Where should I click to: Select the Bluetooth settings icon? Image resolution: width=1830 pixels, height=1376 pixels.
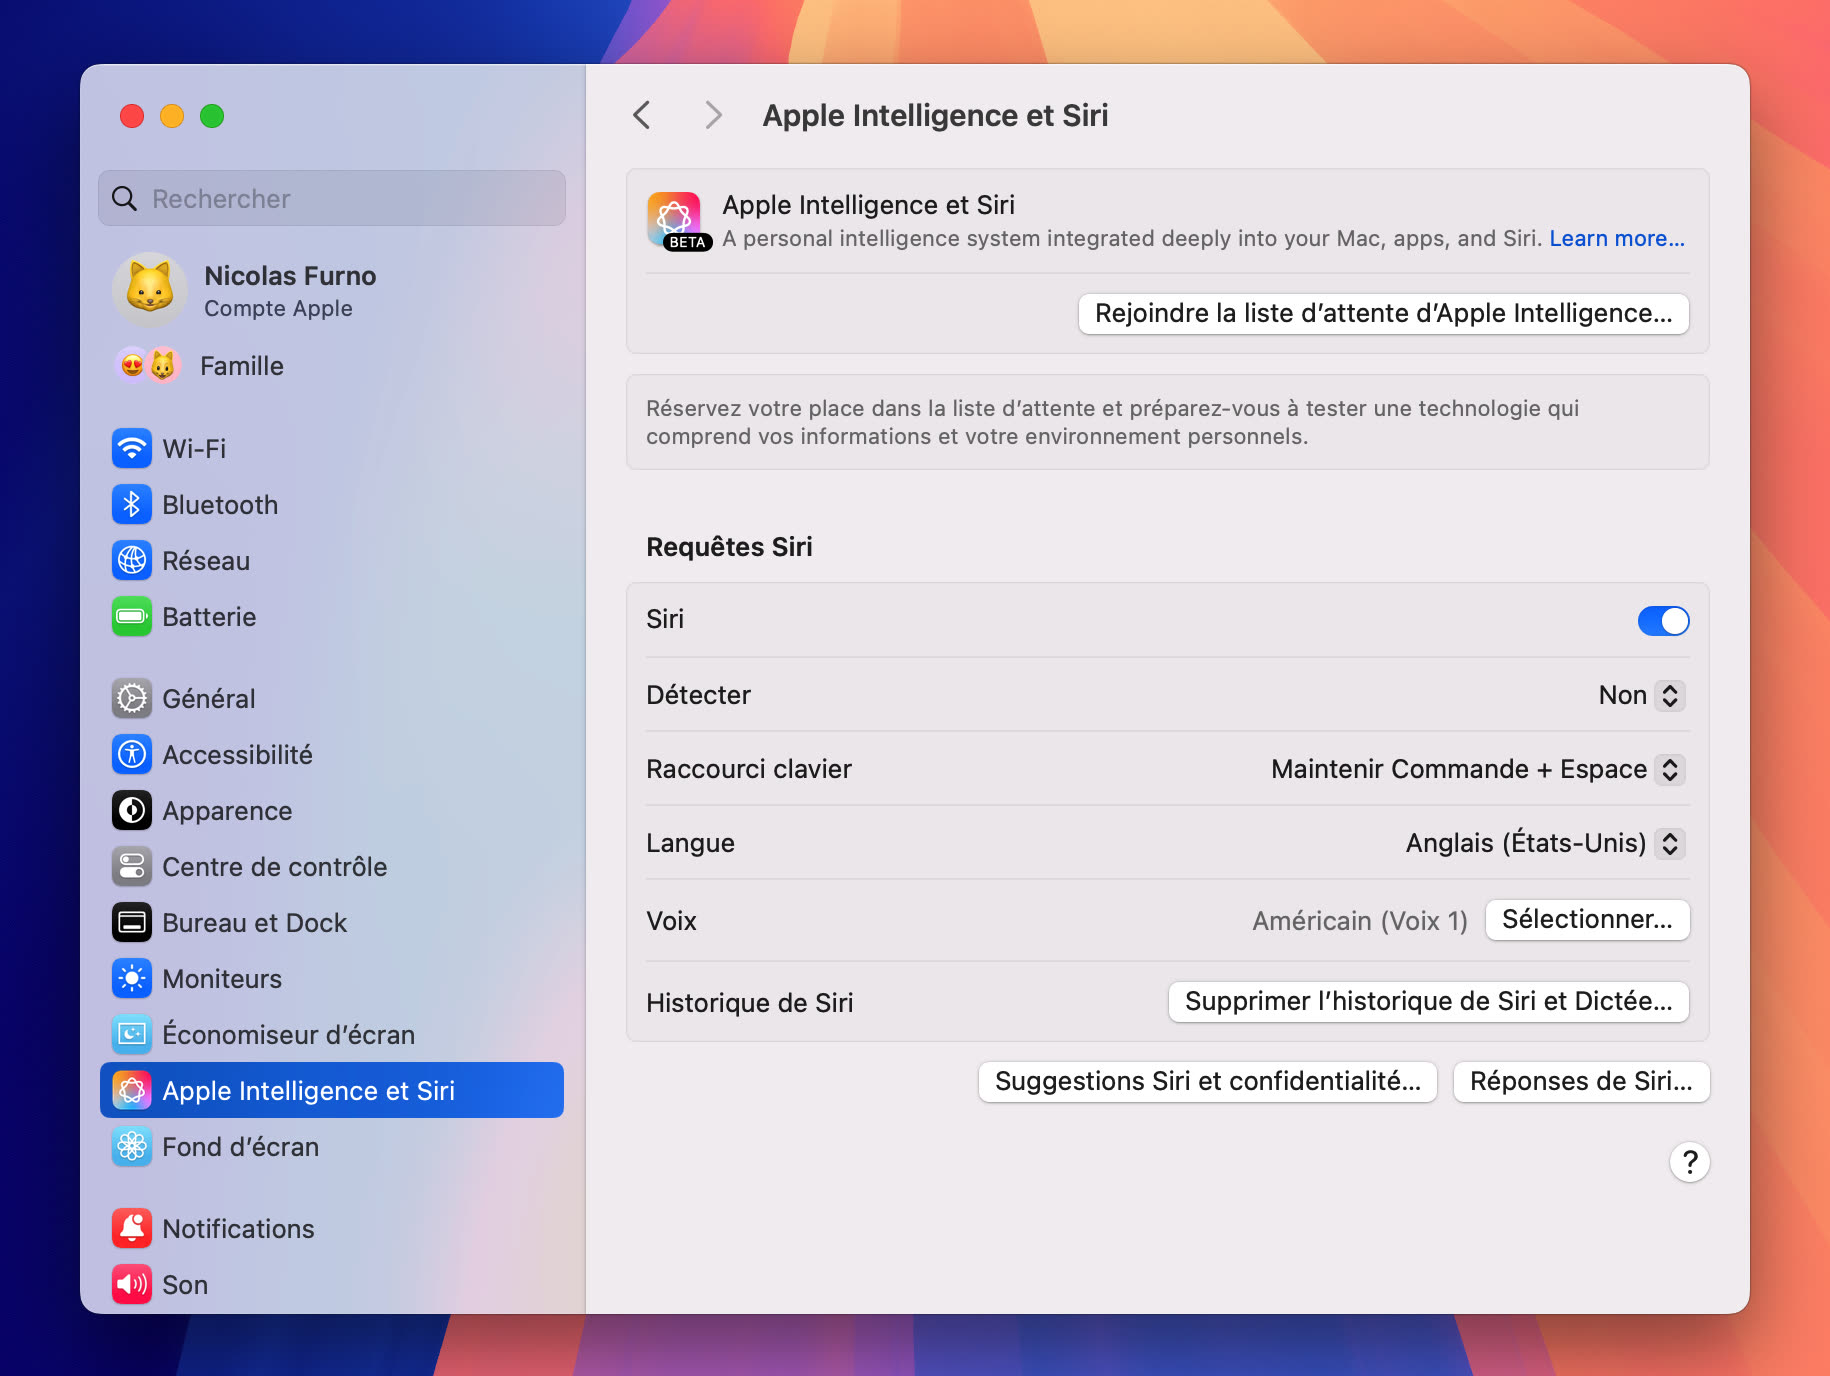[131, 505]
